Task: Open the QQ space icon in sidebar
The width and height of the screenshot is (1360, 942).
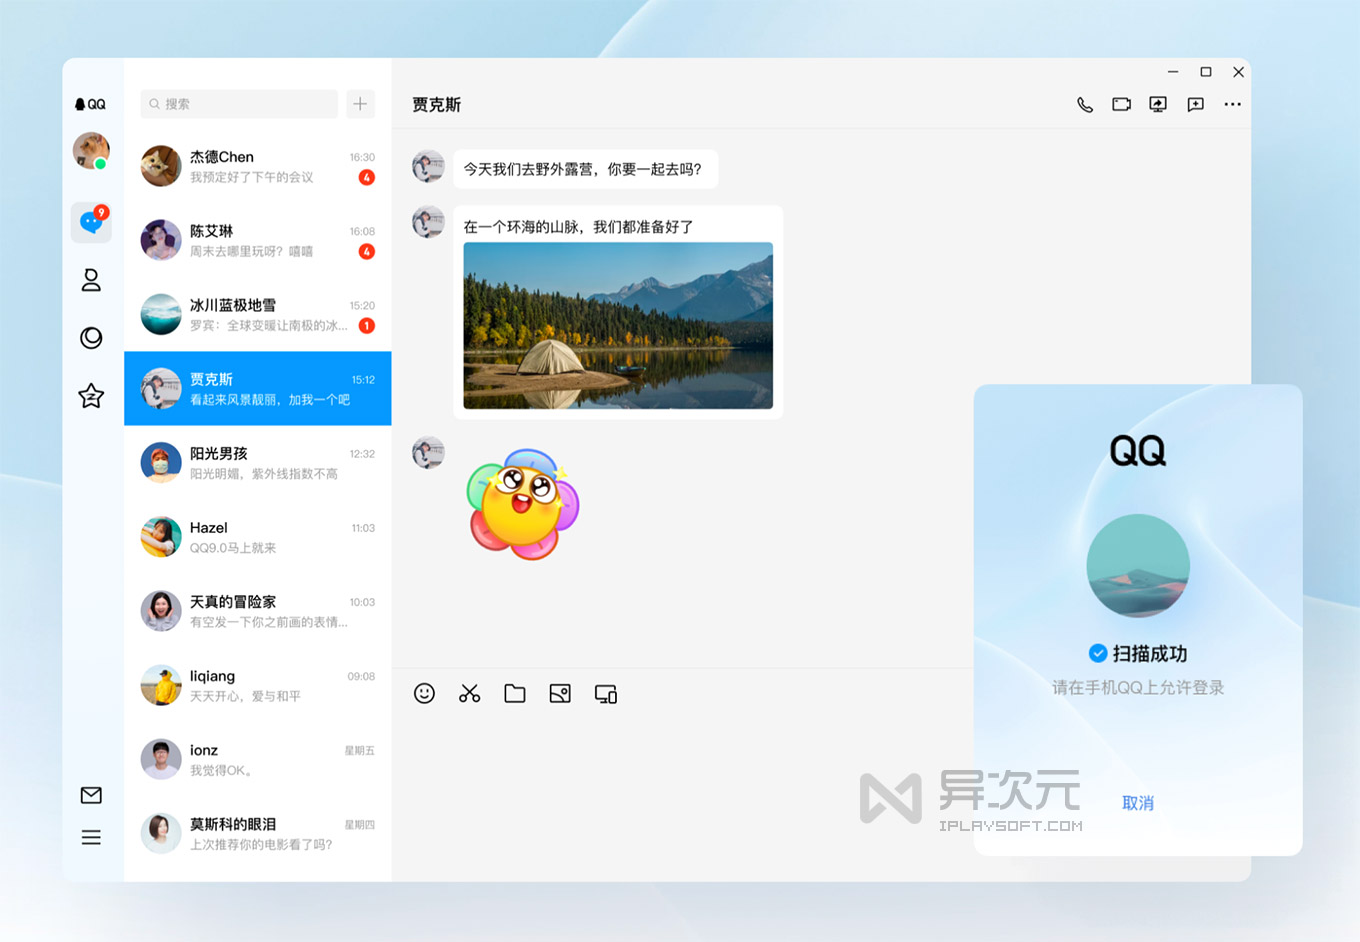Action: pyautogui.click(x=91, y=338)
